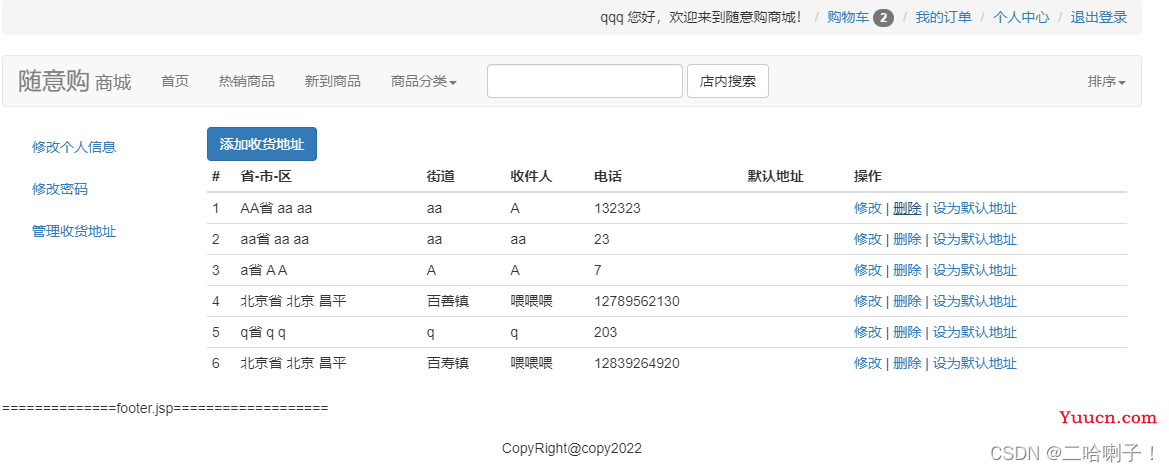Set row 6 百寿镇 as default address
Viewport: 1169px width, 472px height.
974,363
